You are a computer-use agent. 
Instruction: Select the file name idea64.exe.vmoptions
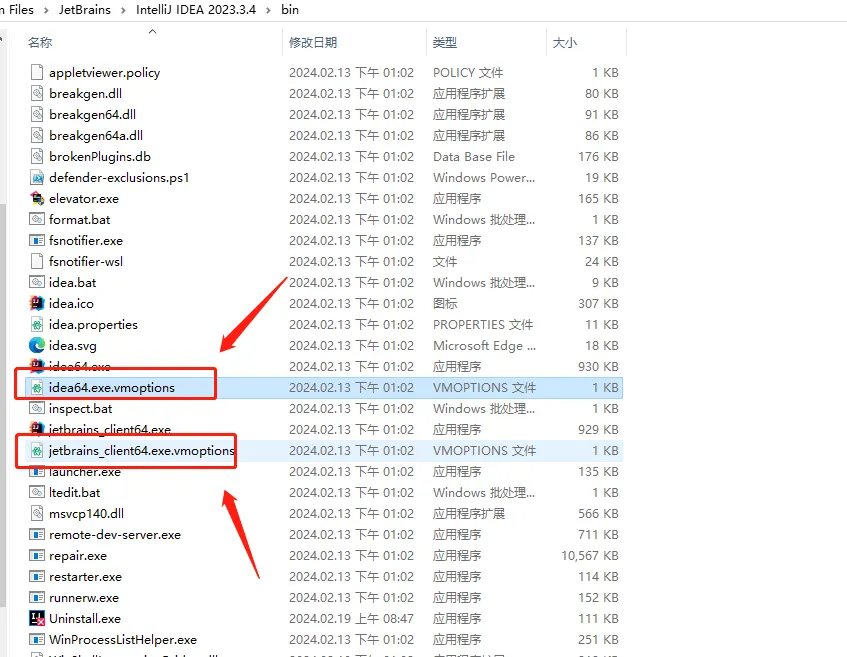pos(112,388)
